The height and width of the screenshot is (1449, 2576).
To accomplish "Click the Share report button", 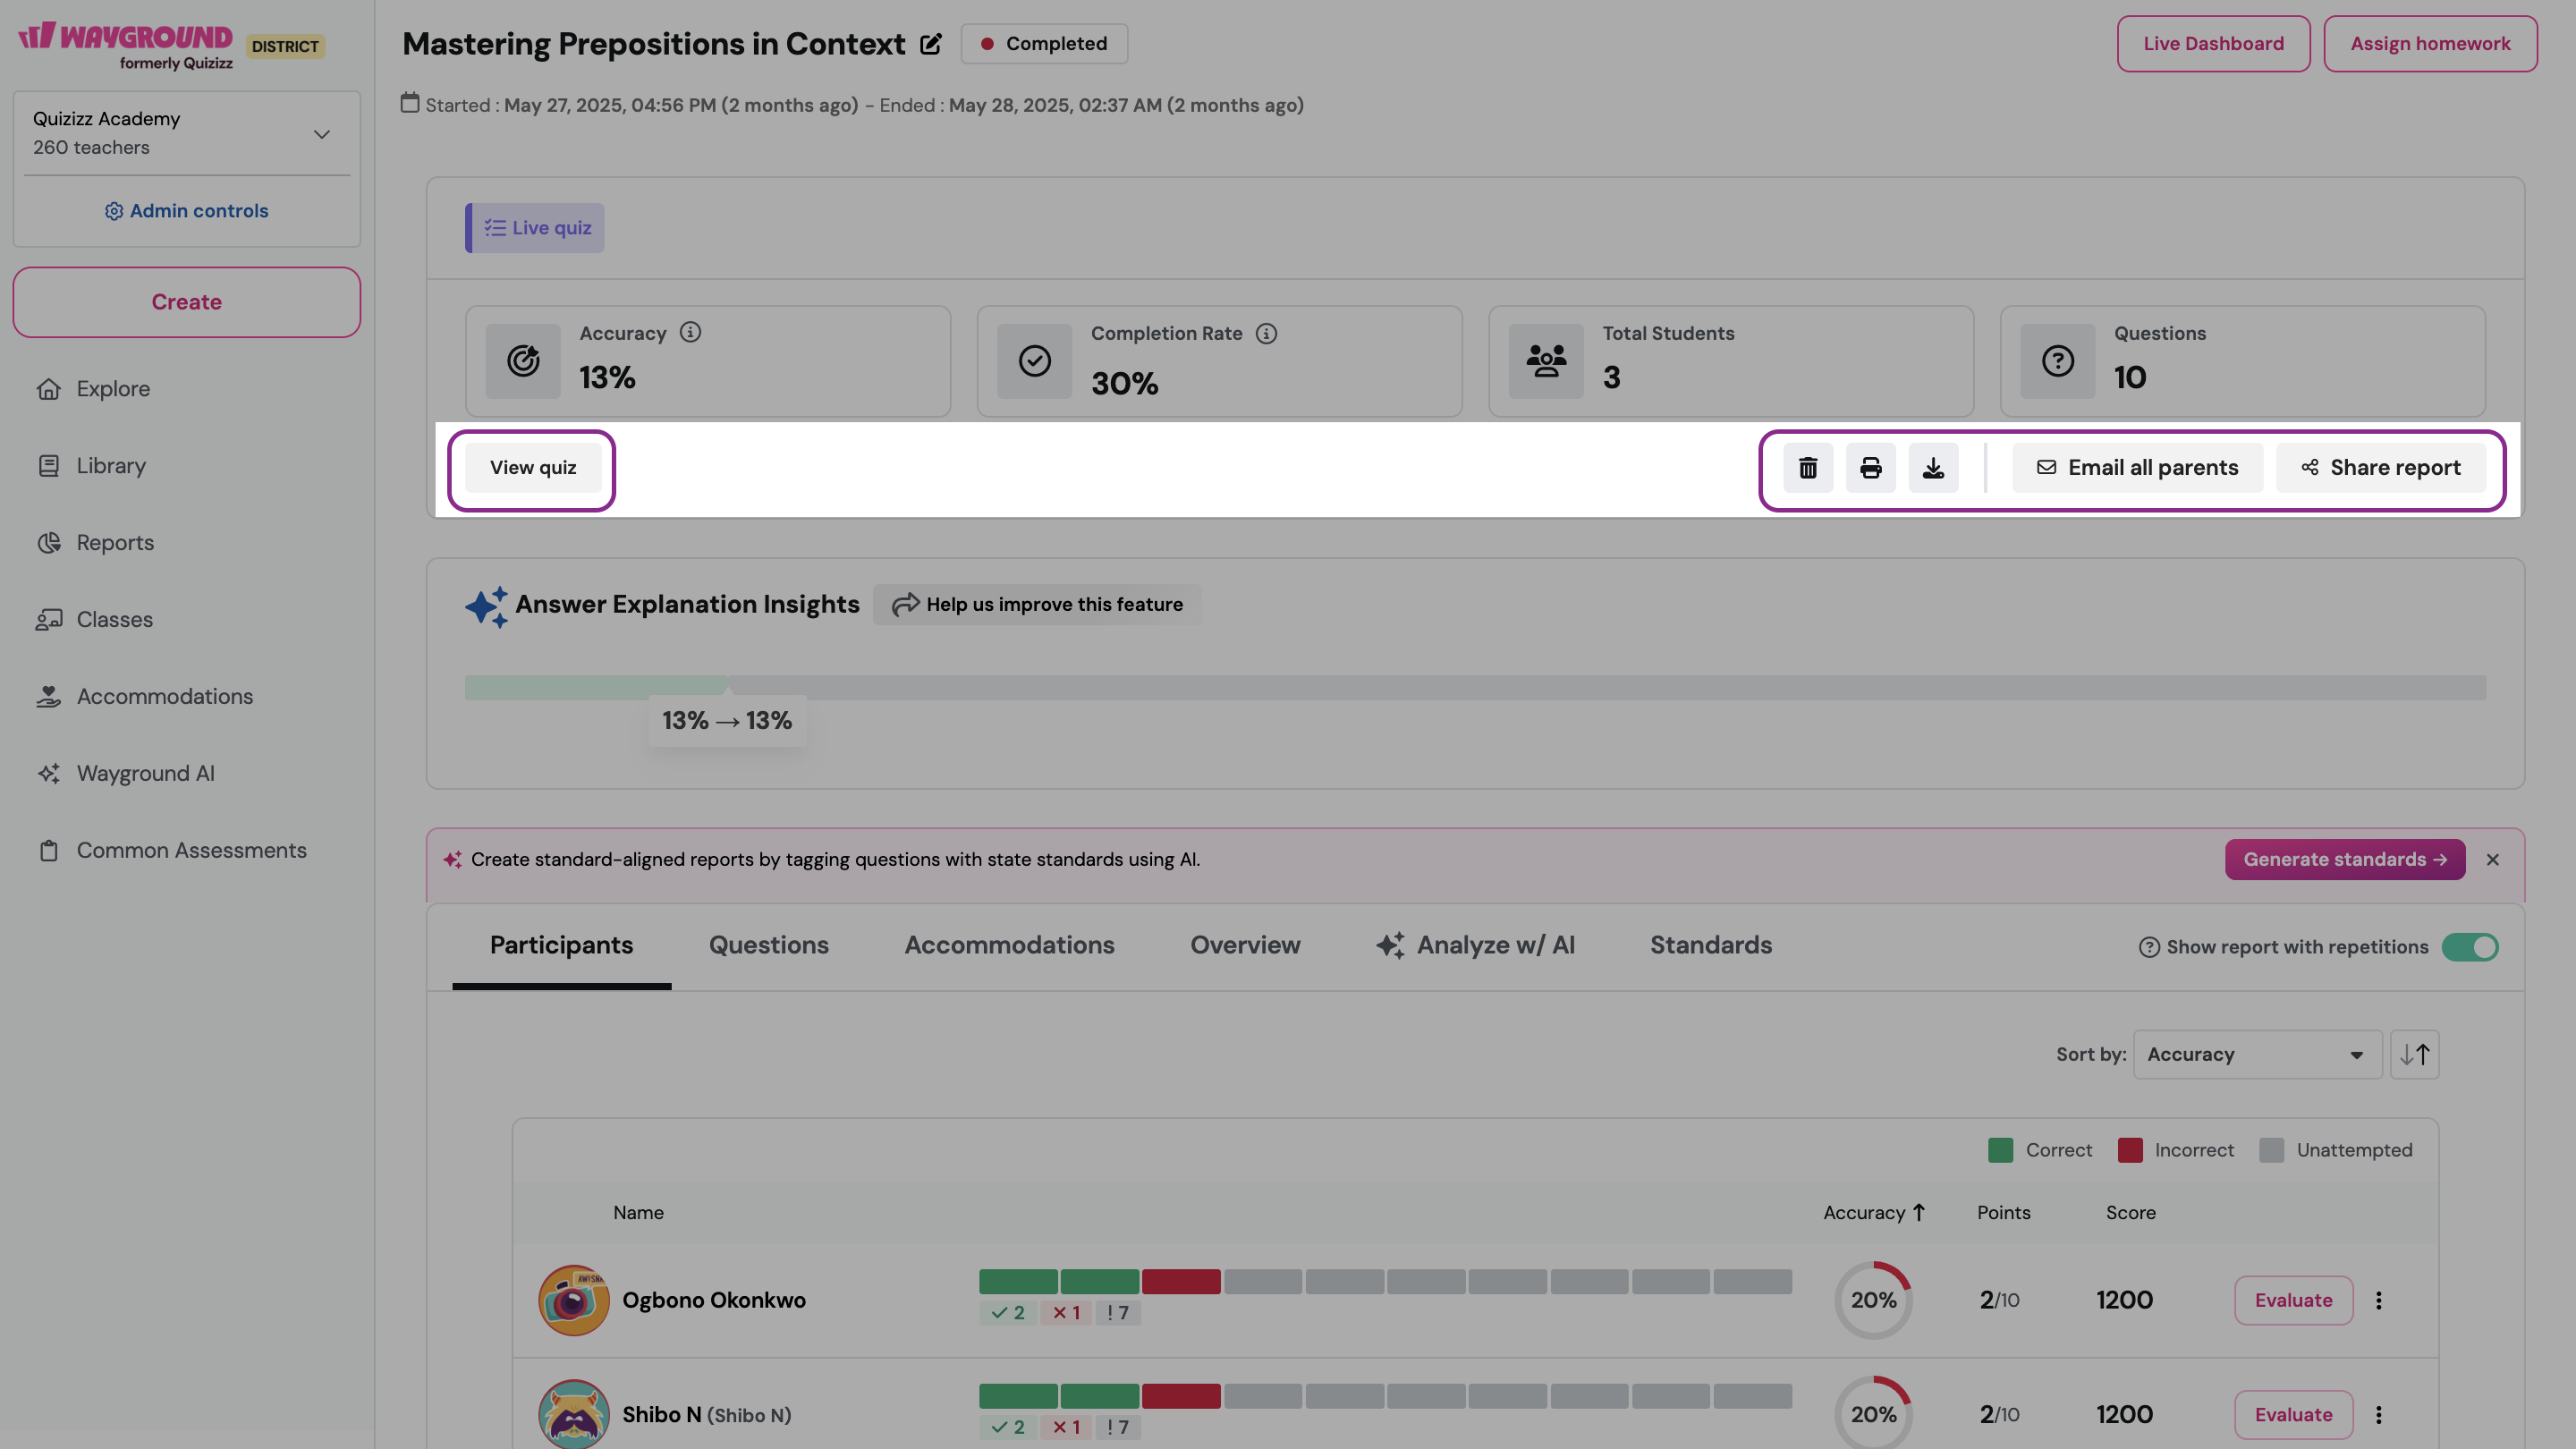I will (2380, 468).
